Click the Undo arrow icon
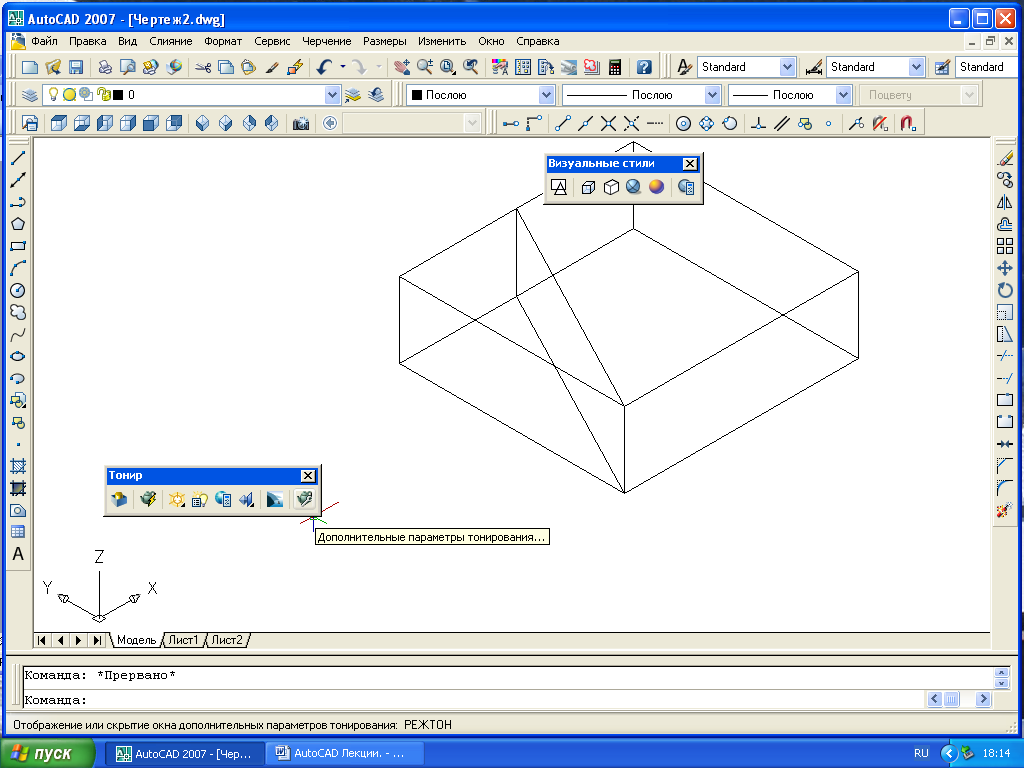1024x768 pixels. tap(324, 67)
